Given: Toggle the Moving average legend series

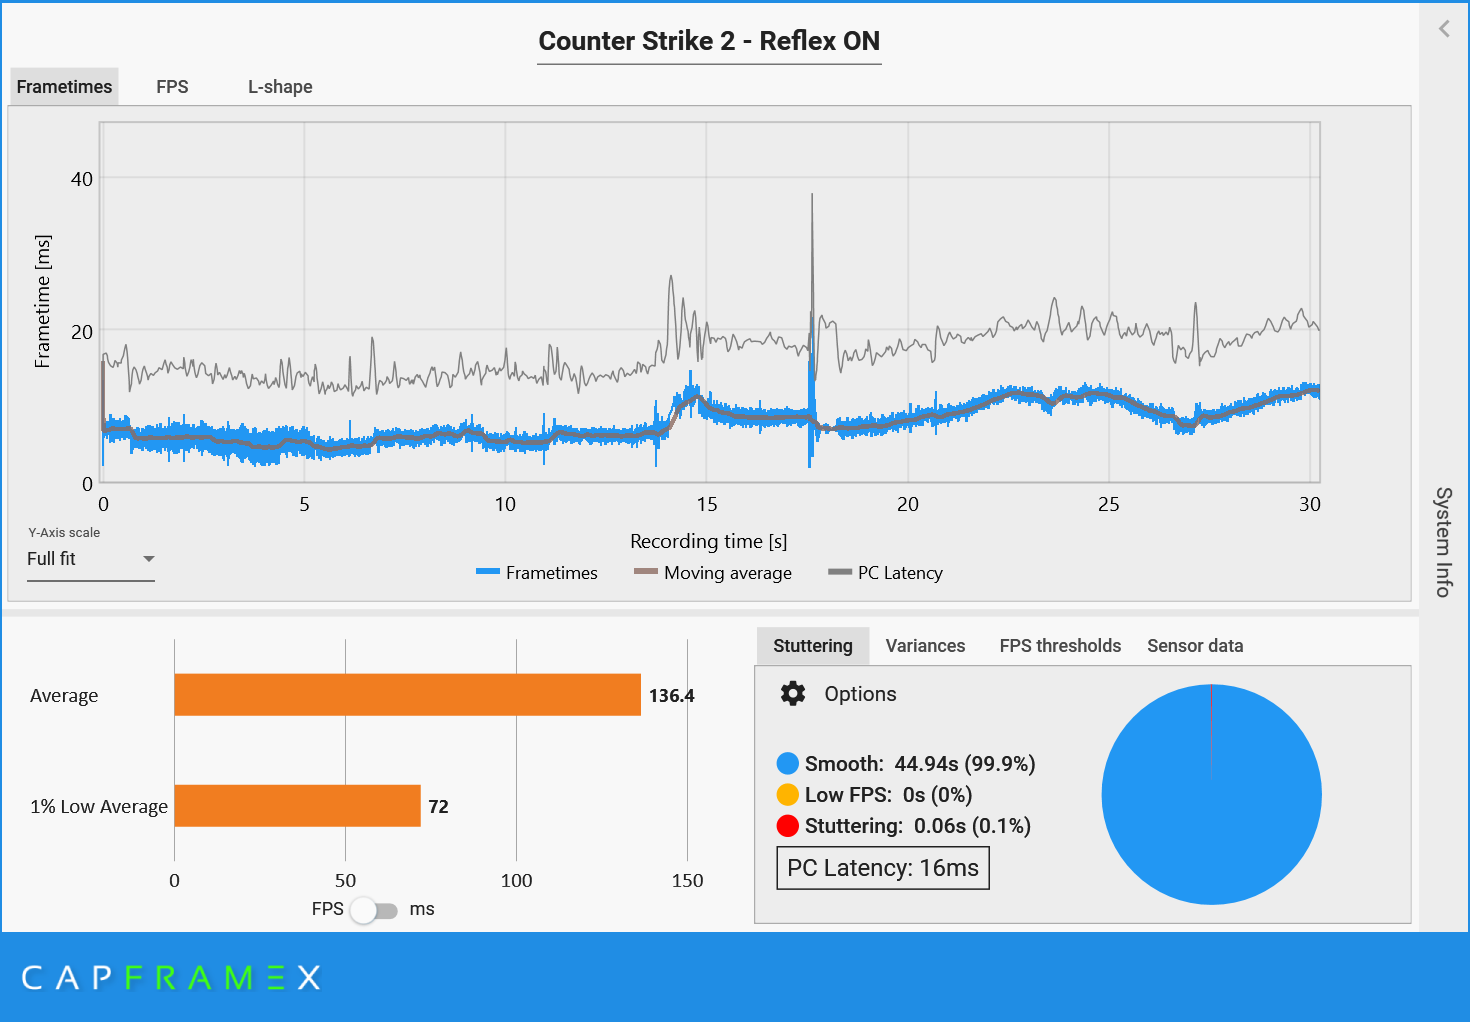Looking at the screenshot, I should tap(713, 573).
